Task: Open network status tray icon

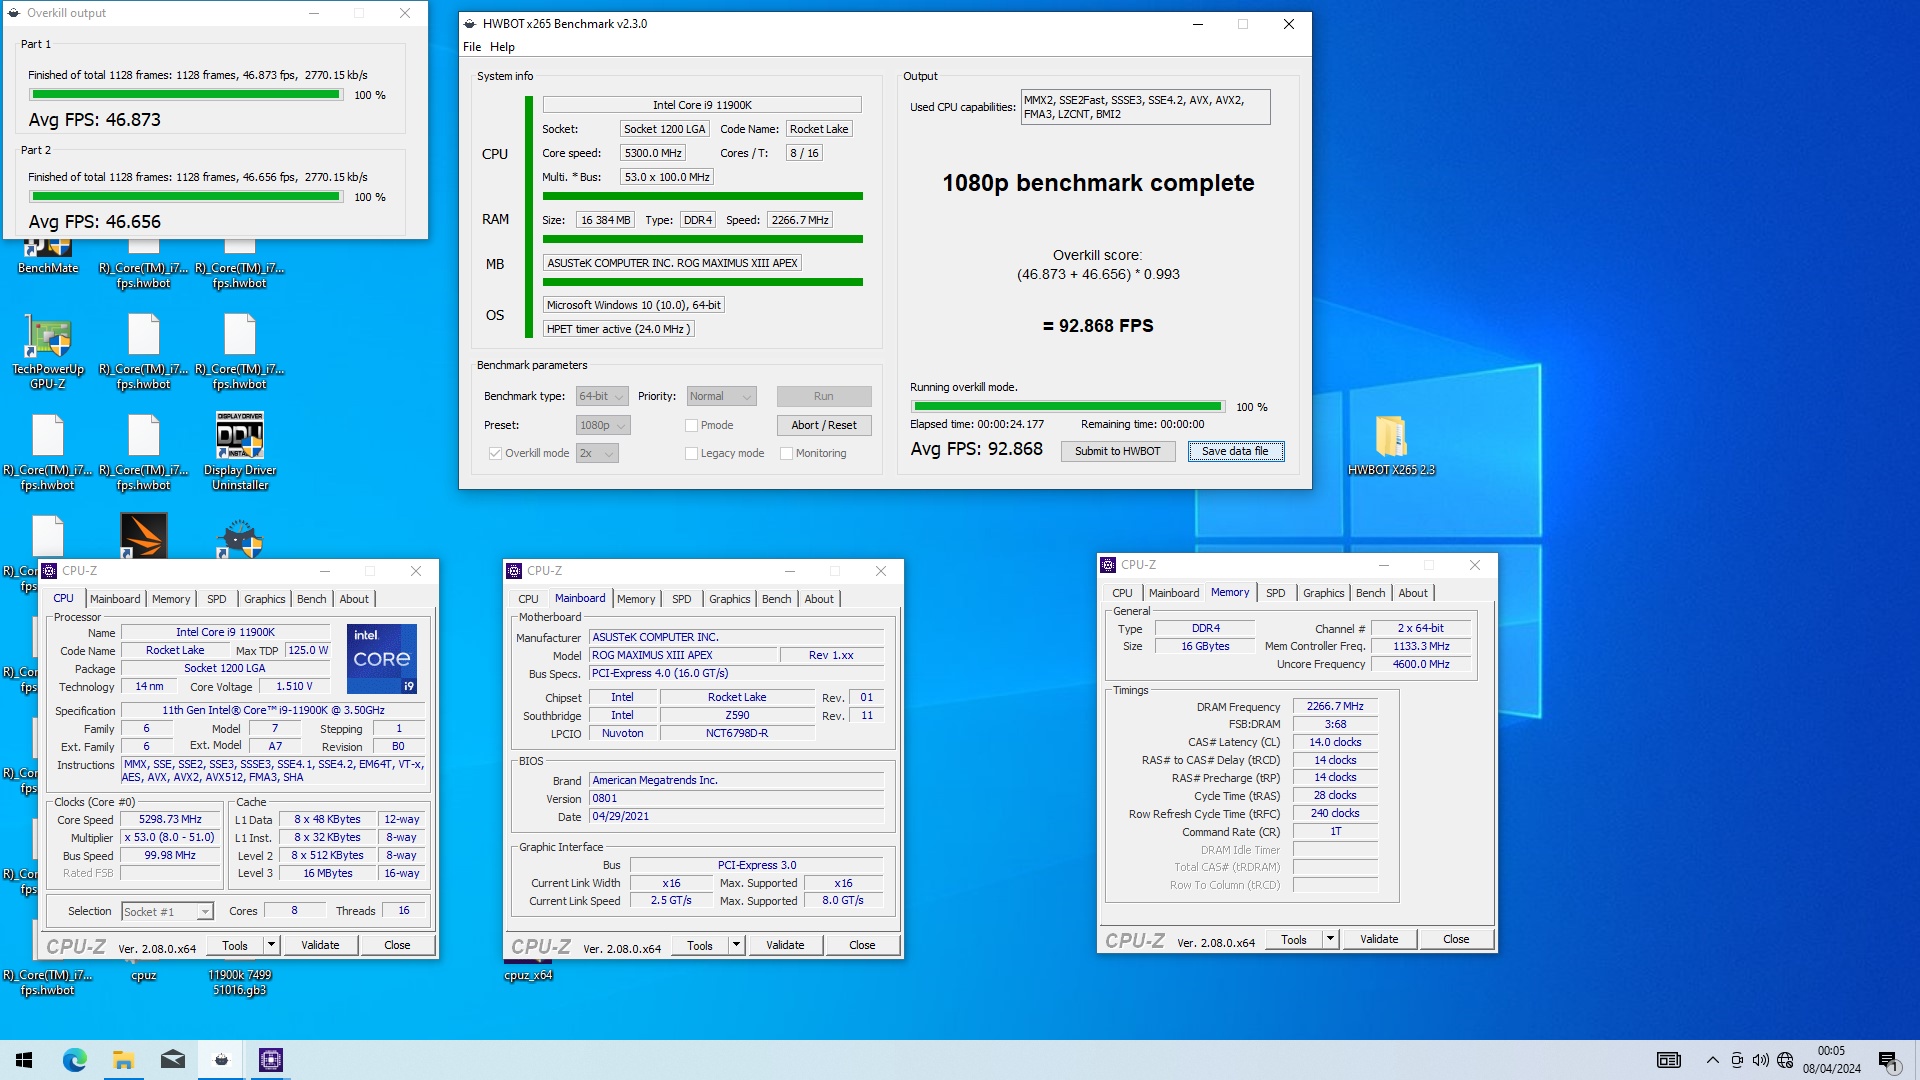Action: 1785,1060
